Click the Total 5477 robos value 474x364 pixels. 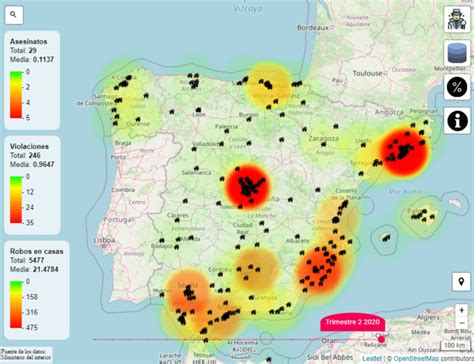27,260
